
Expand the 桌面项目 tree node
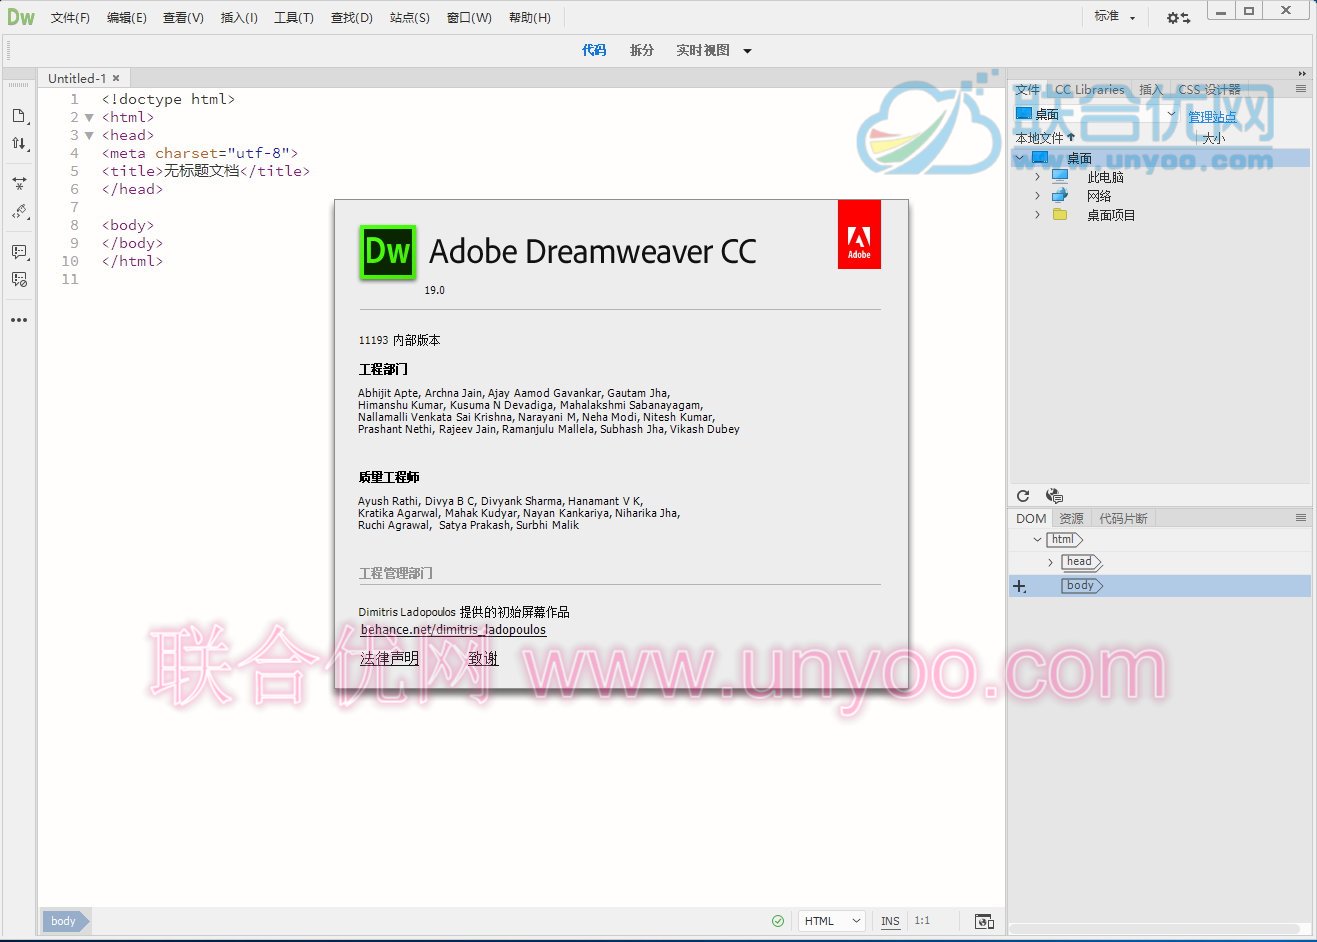pyautogui.click(x=1037, y=215)
